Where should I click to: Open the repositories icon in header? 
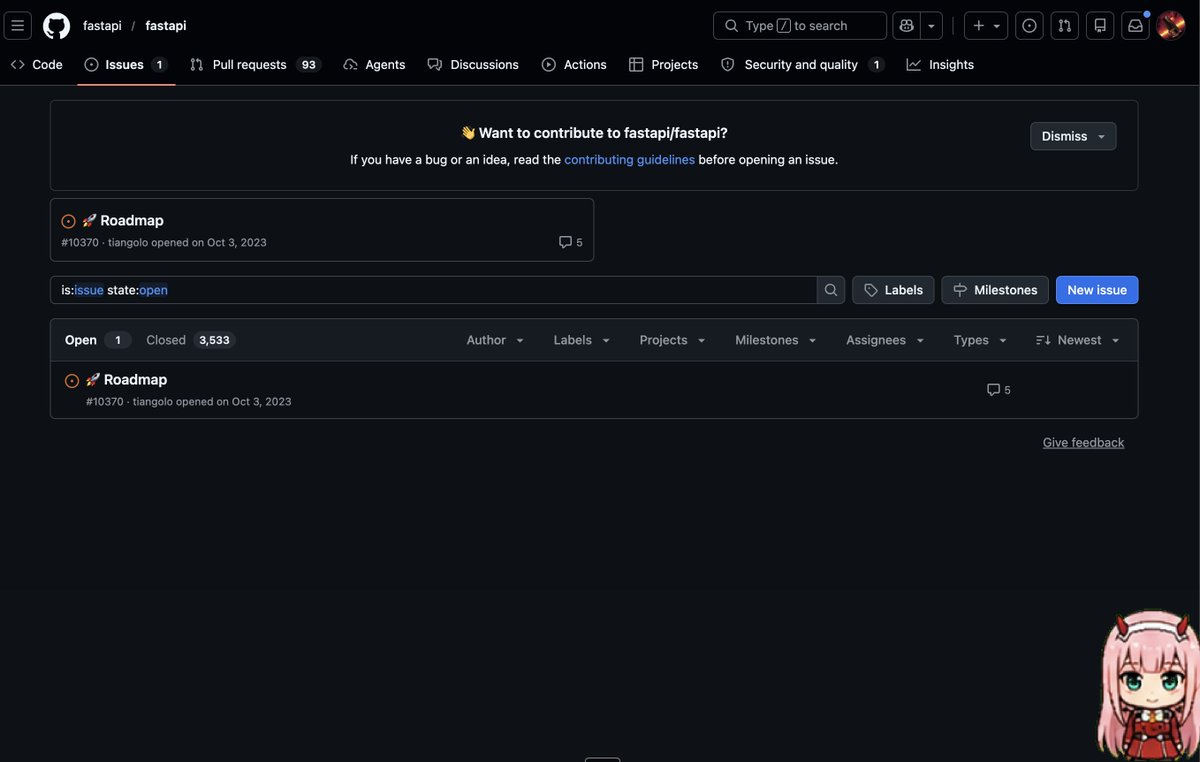pos(1100,26)
